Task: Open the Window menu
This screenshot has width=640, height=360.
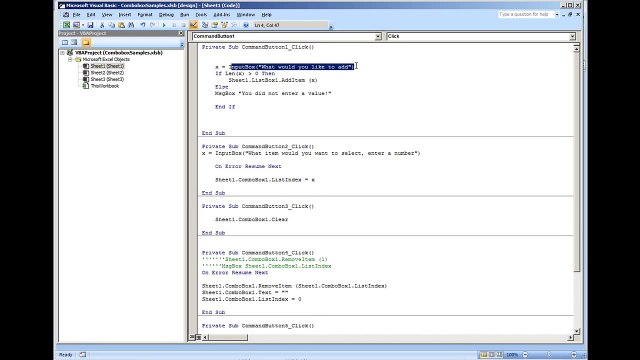Action: pos(246,15)
